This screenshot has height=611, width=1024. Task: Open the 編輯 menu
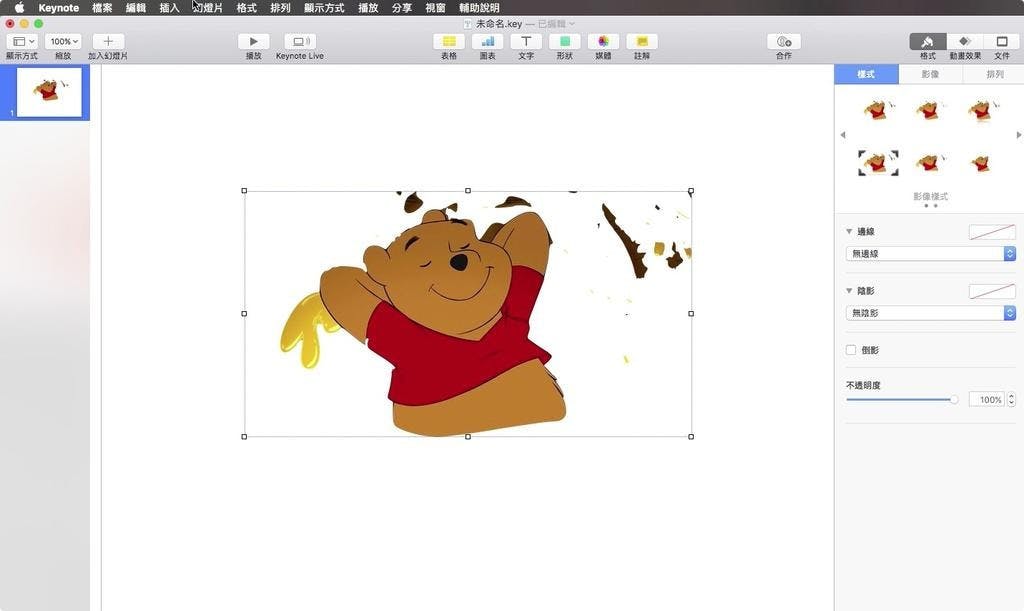[x=136, y=8]
